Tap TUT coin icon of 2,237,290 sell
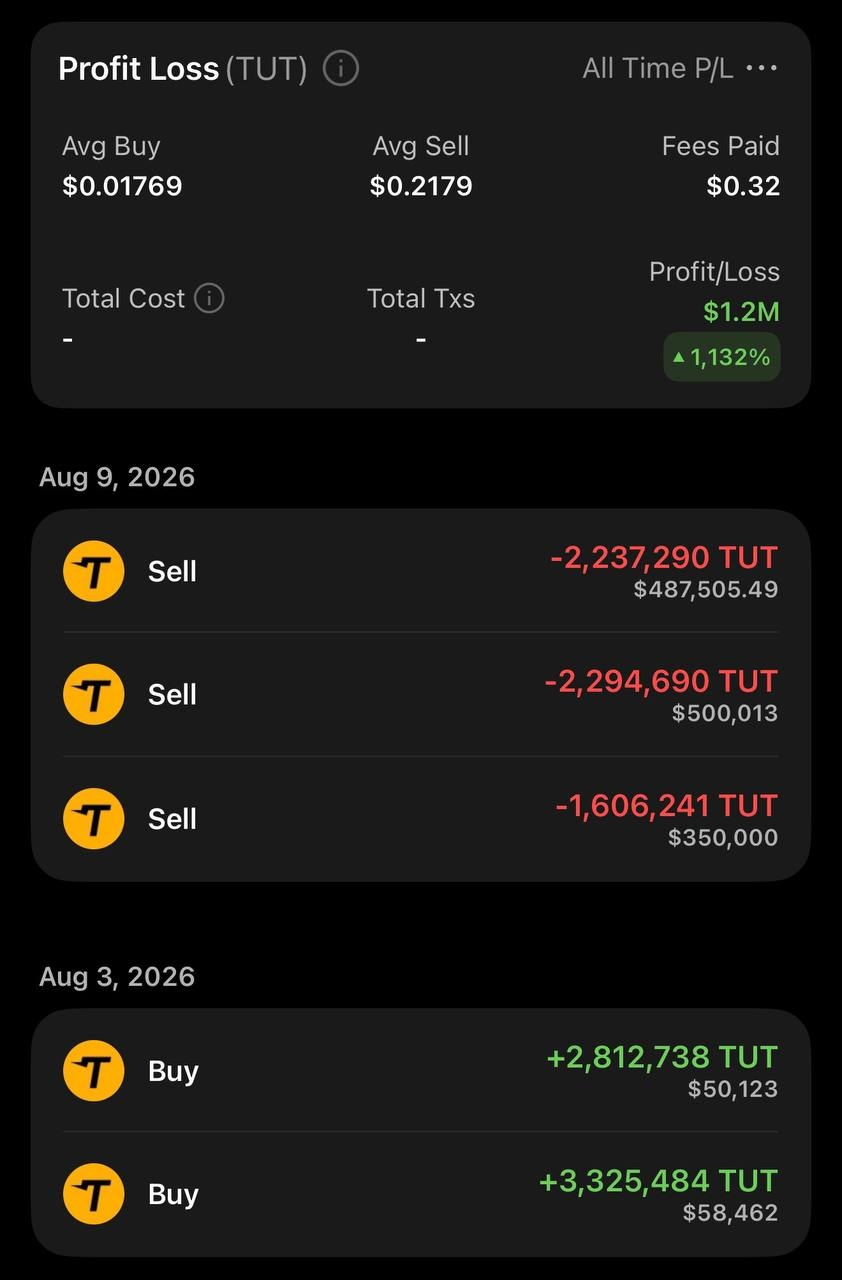Viewport: 842px width, 1280px height. coord(94,572)
